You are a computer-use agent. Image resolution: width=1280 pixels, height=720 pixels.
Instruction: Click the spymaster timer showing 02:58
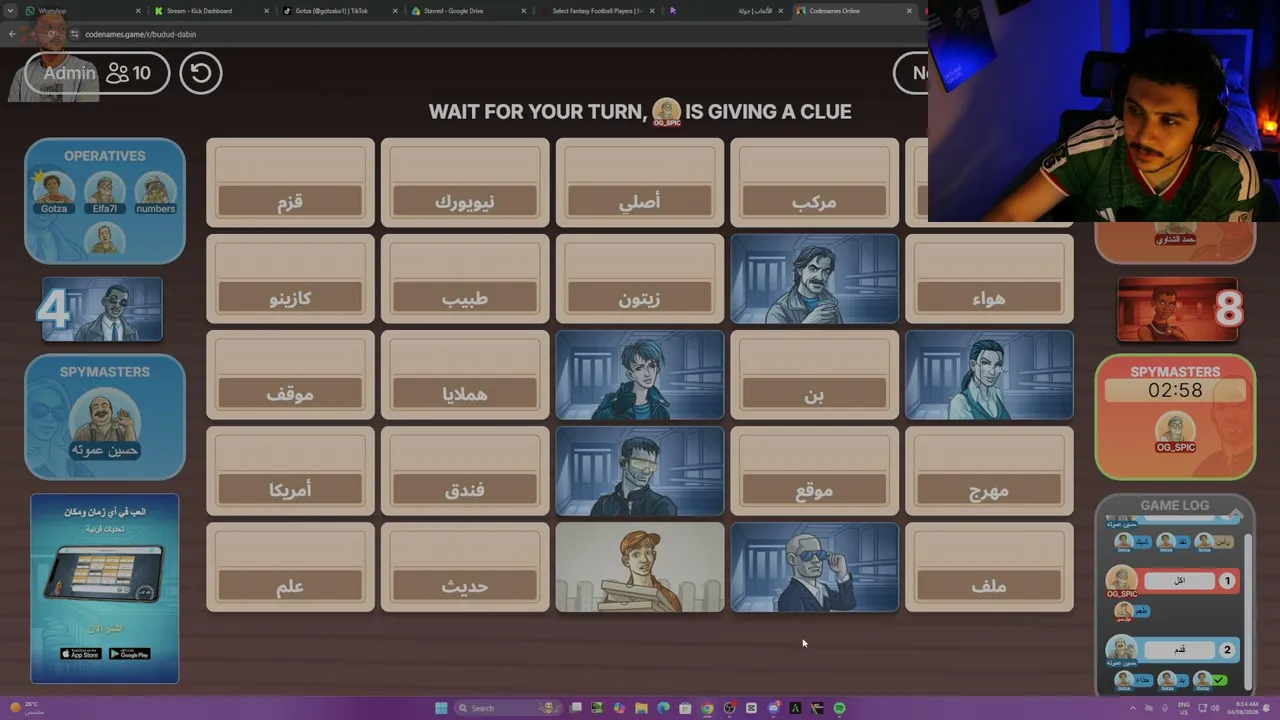(1175, 390)
